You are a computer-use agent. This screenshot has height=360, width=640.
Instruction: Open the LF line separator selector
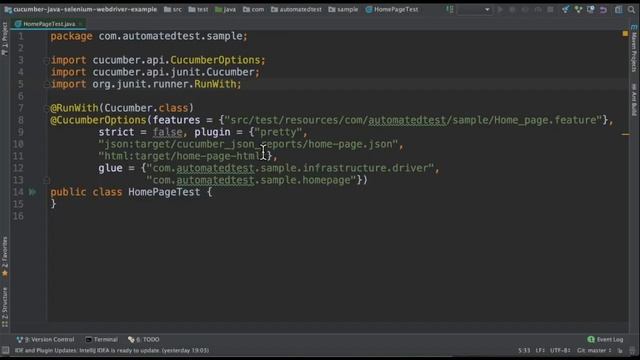[540, 351]
